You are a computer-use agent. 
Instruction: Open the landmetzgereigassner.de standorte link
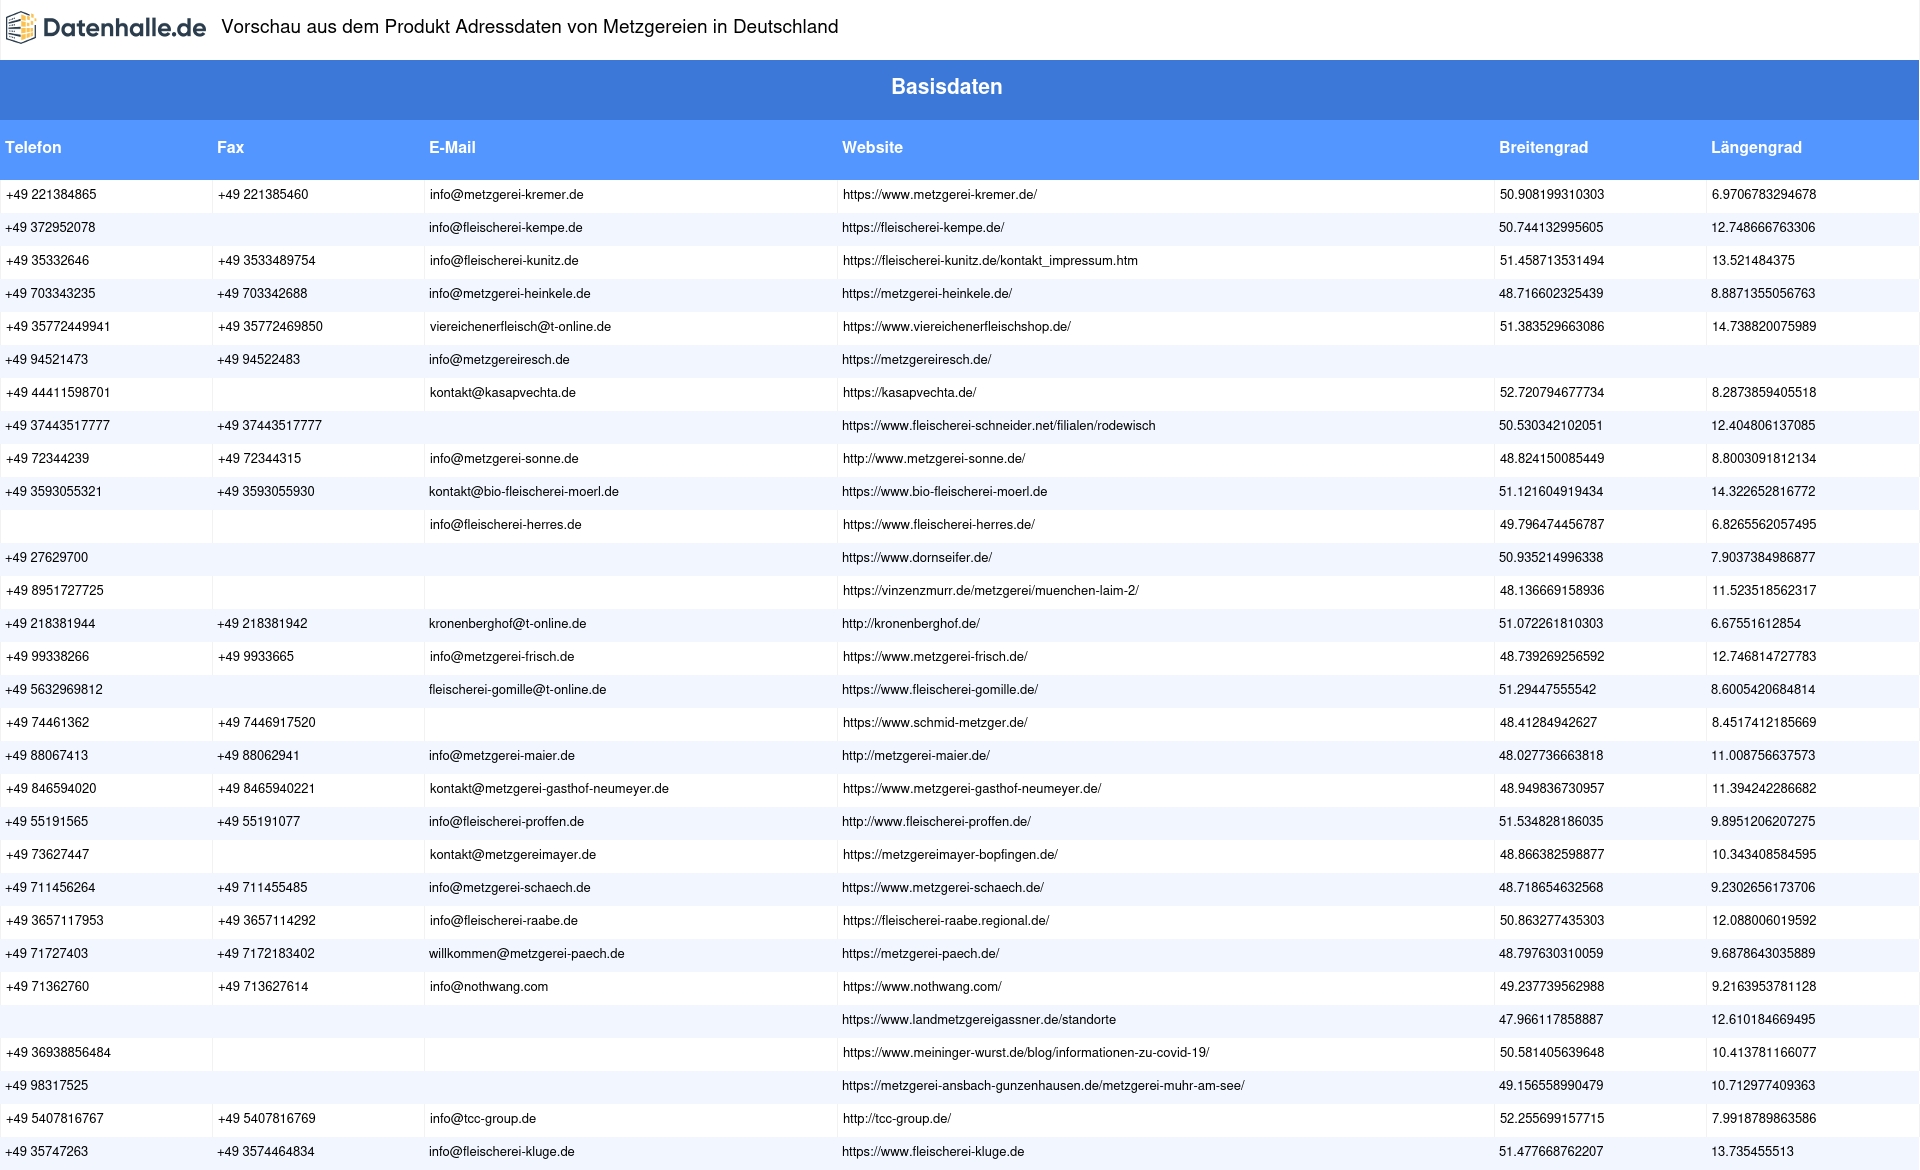(x=979, y=1020)
